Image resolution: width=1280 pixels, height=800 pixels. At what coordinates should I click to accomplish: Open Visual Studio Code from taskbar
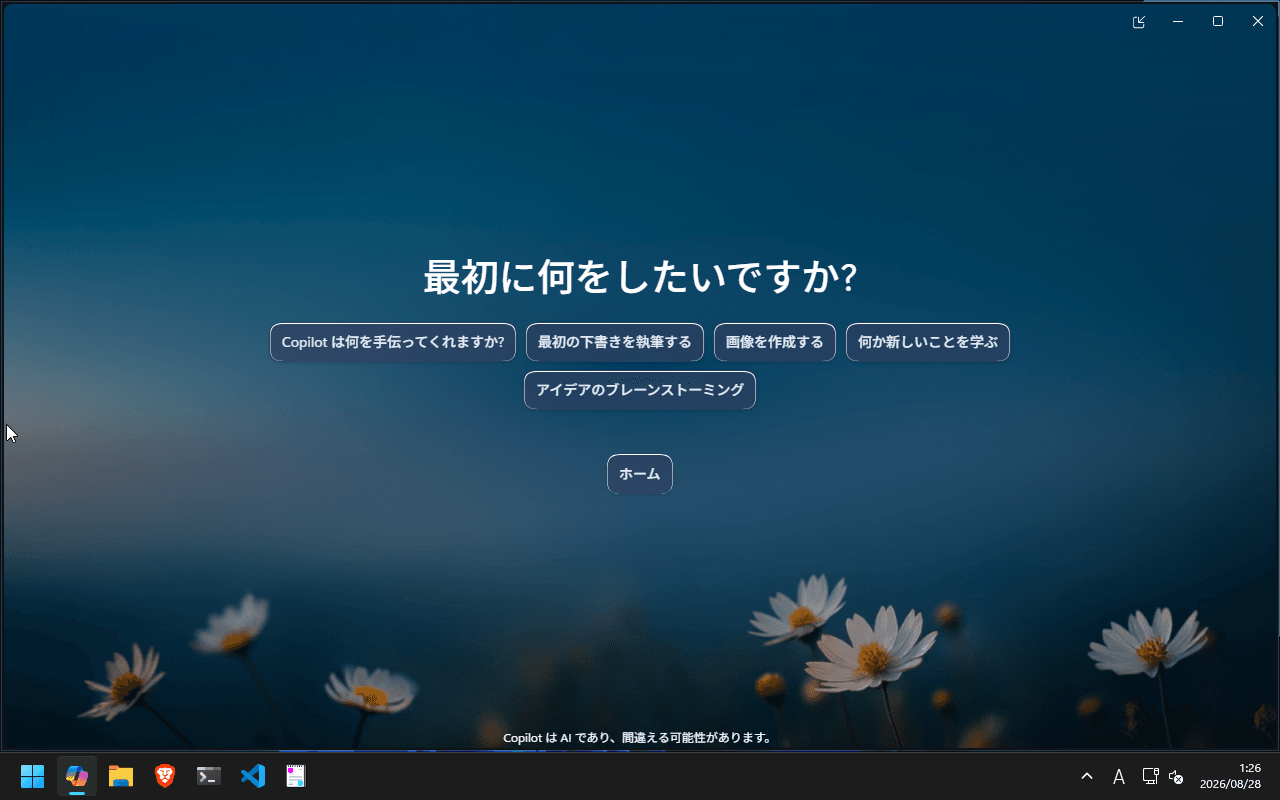(x=253, y=776)
